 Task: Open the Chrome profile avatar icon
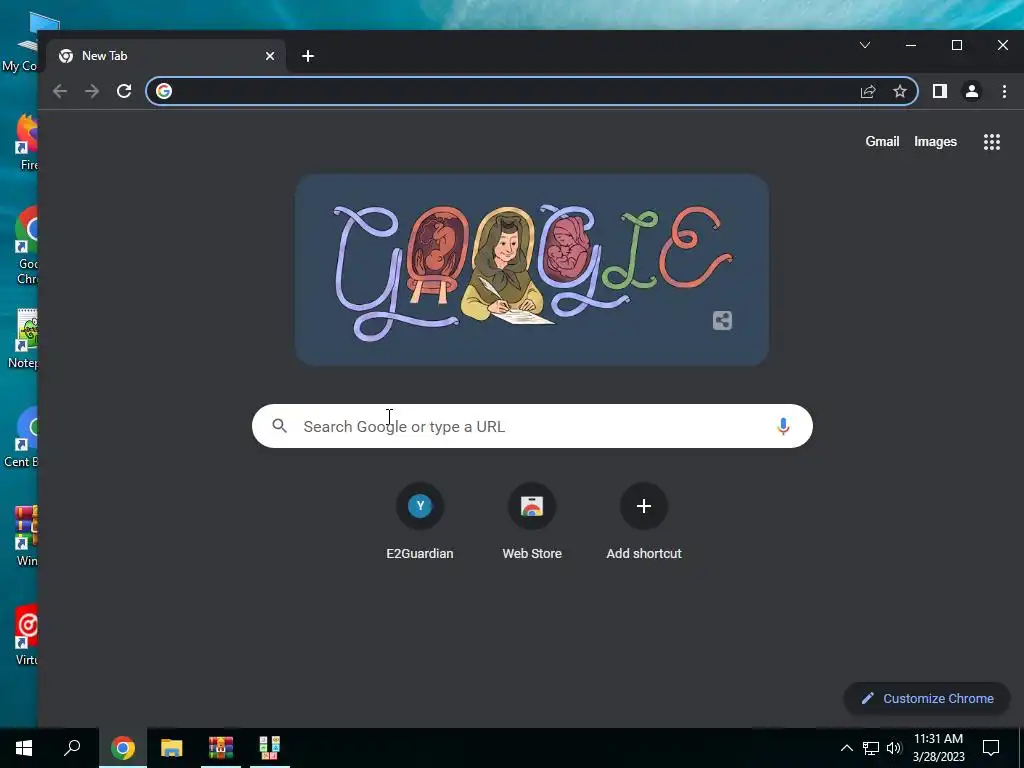click(972, 91)
